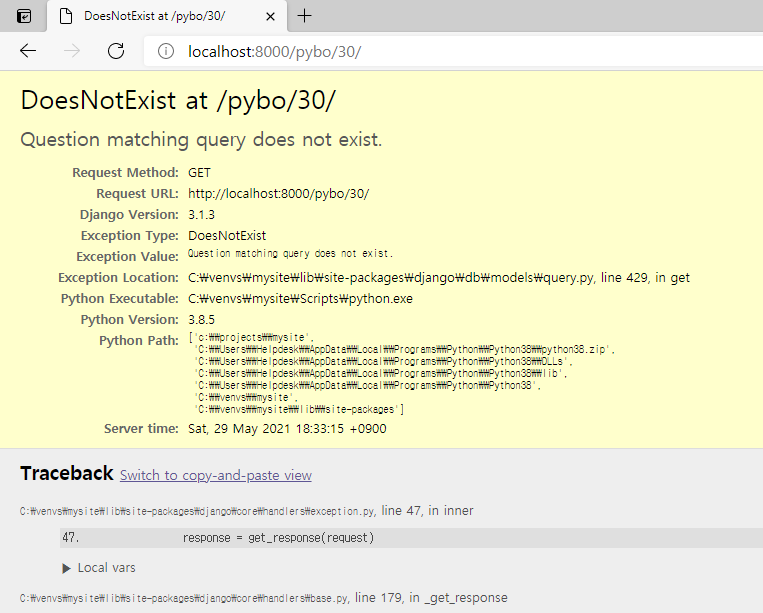View site information icon in address bar

165,51
